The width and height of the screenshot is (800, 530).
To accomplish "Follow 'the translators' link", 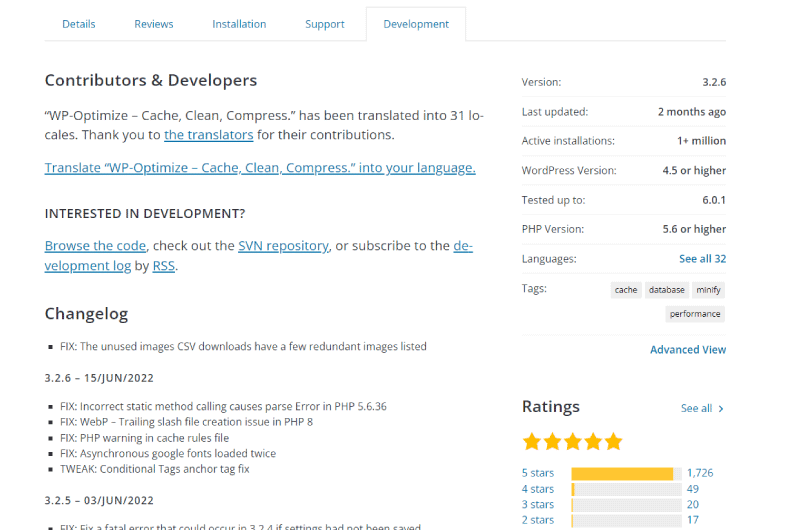I will (x=209, y=135).
